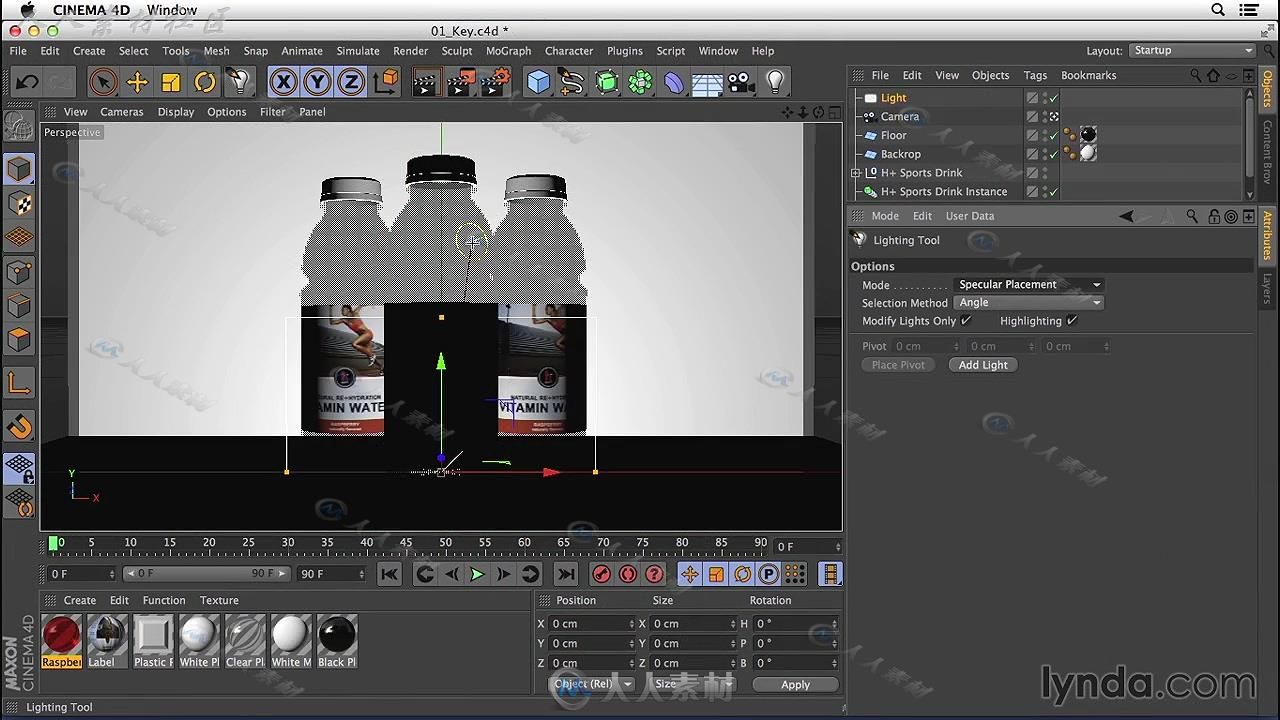
Task: Open the Array modeling objects icon
Action: 640,82
